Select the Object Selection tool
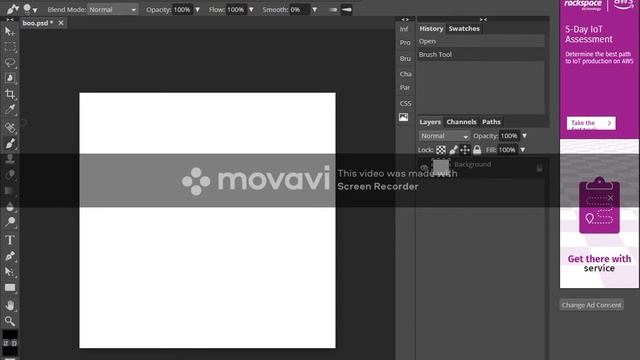Image resolution: width=640 pixels, height=360 pixels. [x=10, y=78]
